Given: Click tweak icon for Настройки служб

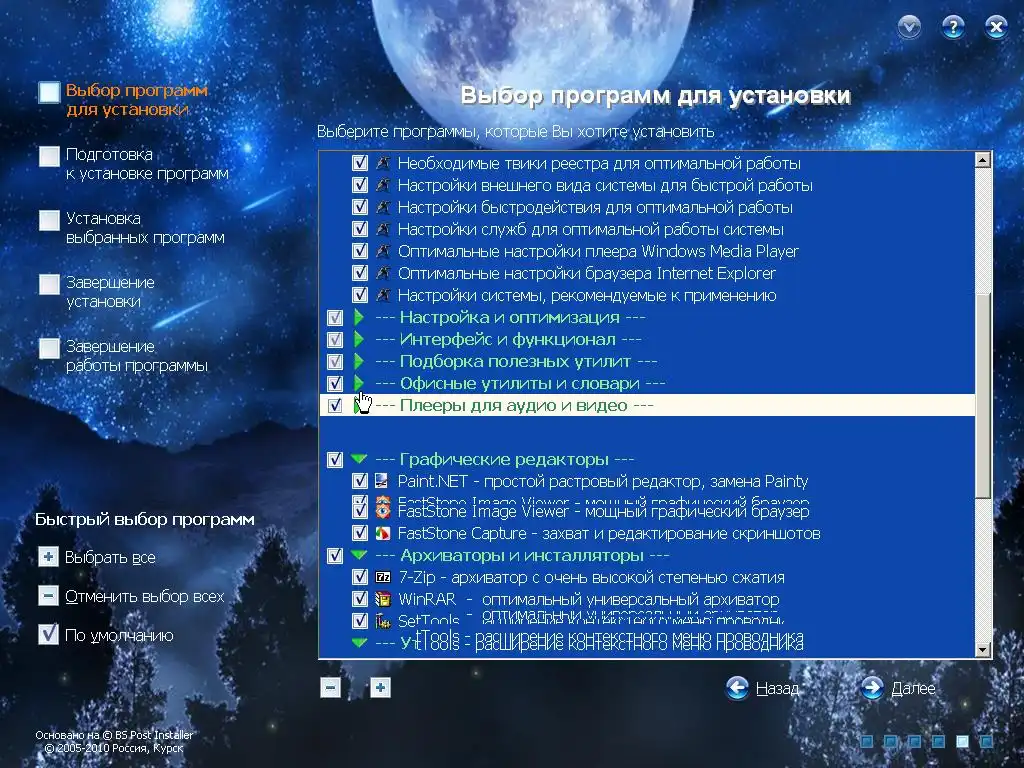Looking at the screenshot, I should coord(383,229).
